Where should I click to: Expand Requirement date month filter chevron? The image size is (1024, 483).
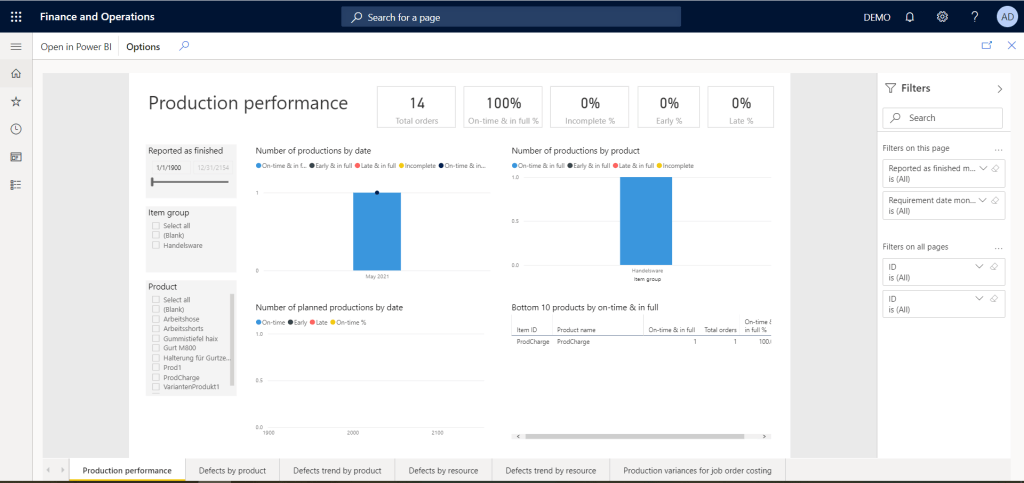pyautogui.click(x=981, y=200)
